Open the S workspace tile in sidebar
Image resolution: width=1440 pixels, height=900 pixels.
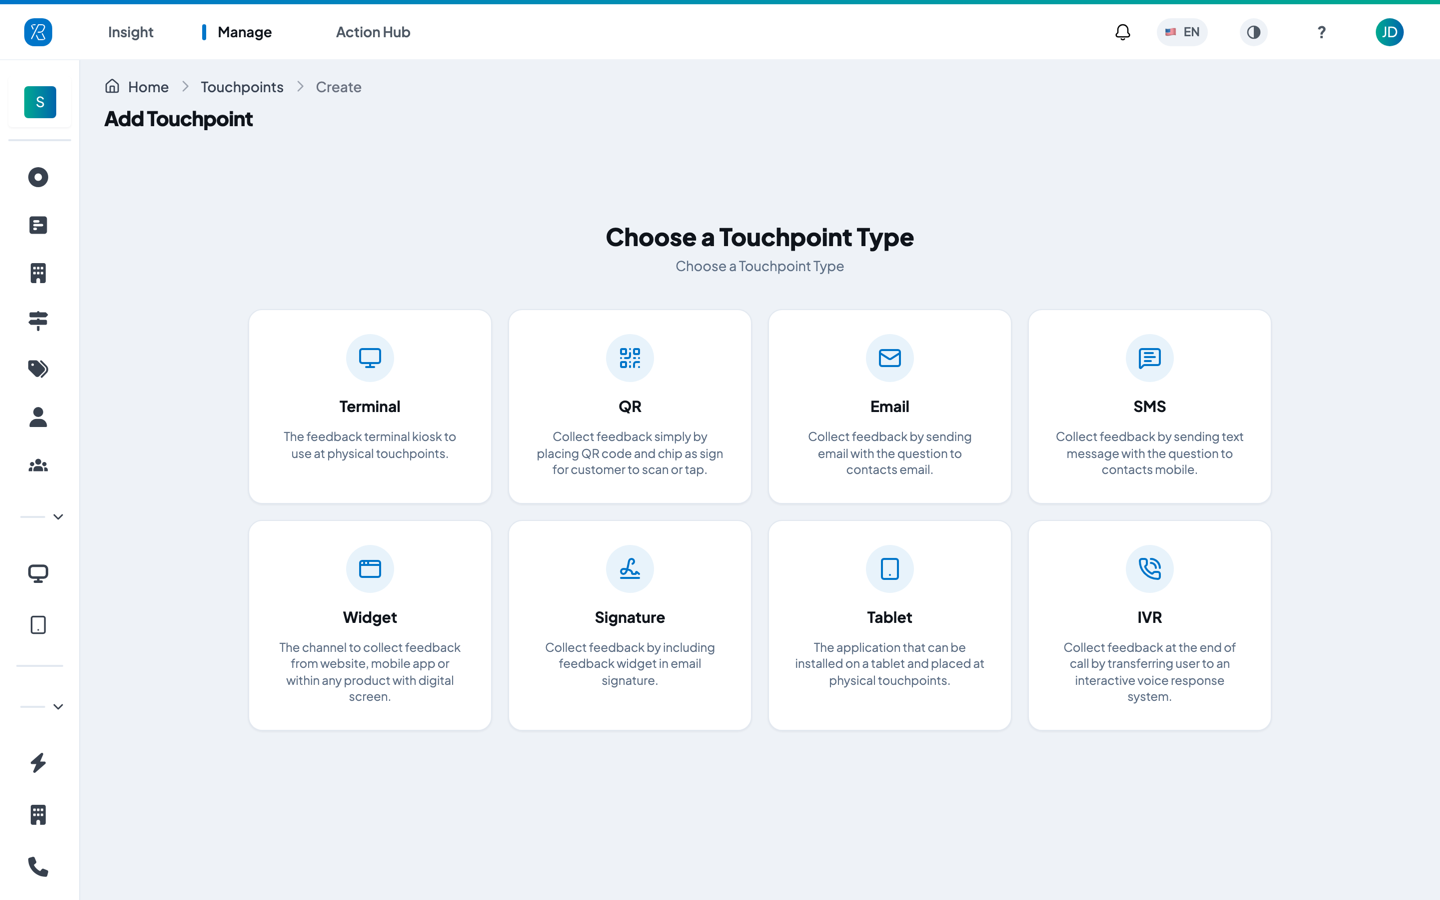point(40,102)
